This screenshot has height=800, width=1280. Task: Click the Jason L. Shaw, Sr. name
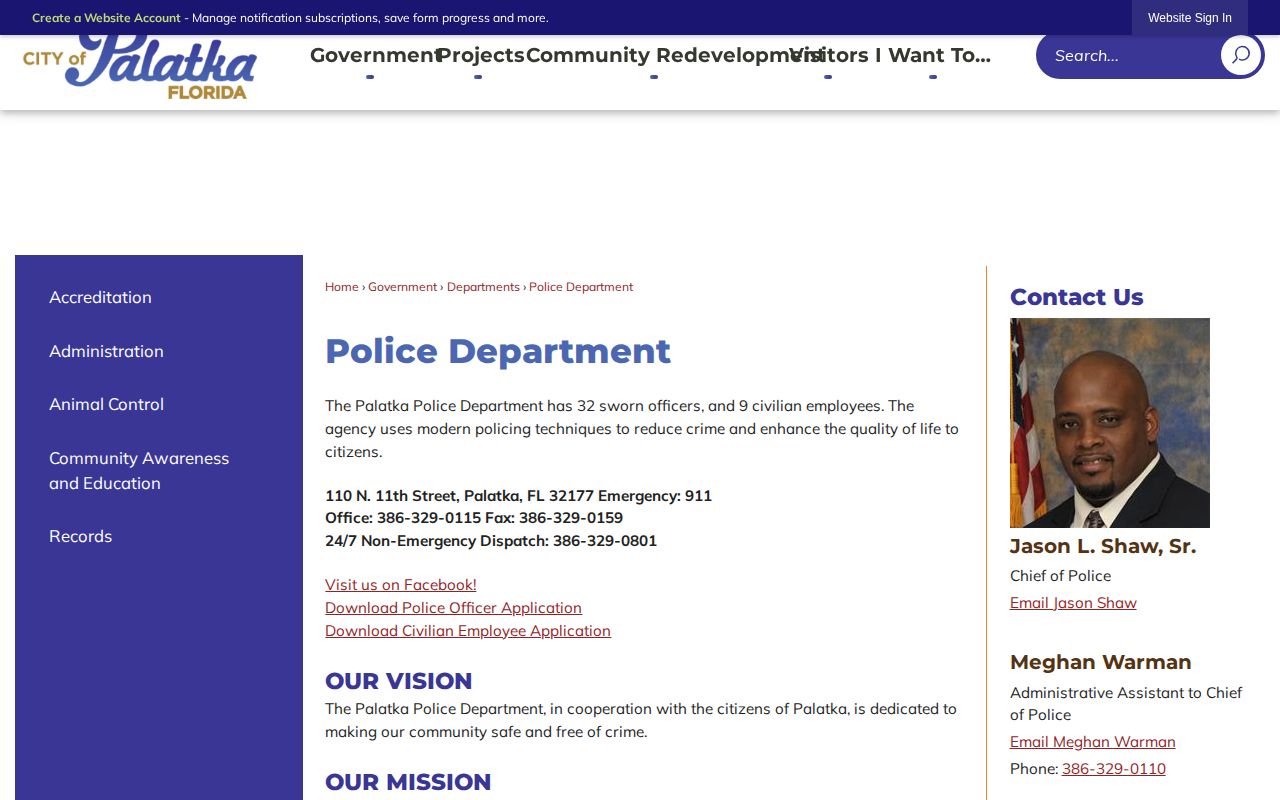tap(1103, 546)
